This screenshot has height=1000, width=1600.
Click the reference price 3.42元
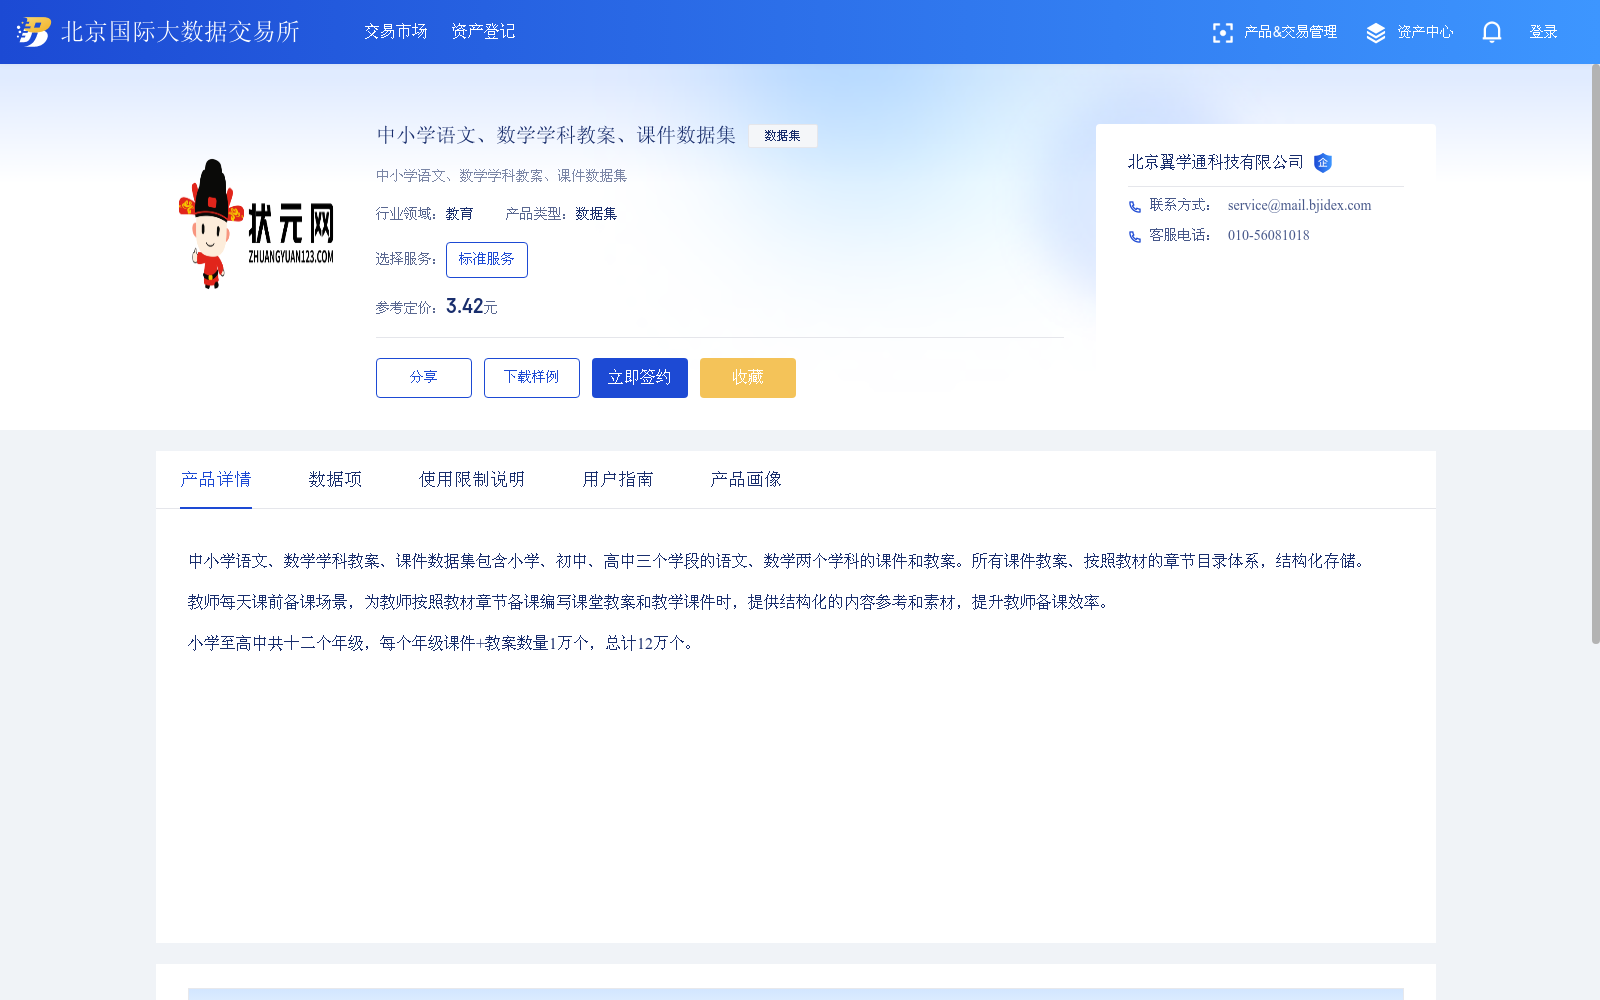pos(472,306)
